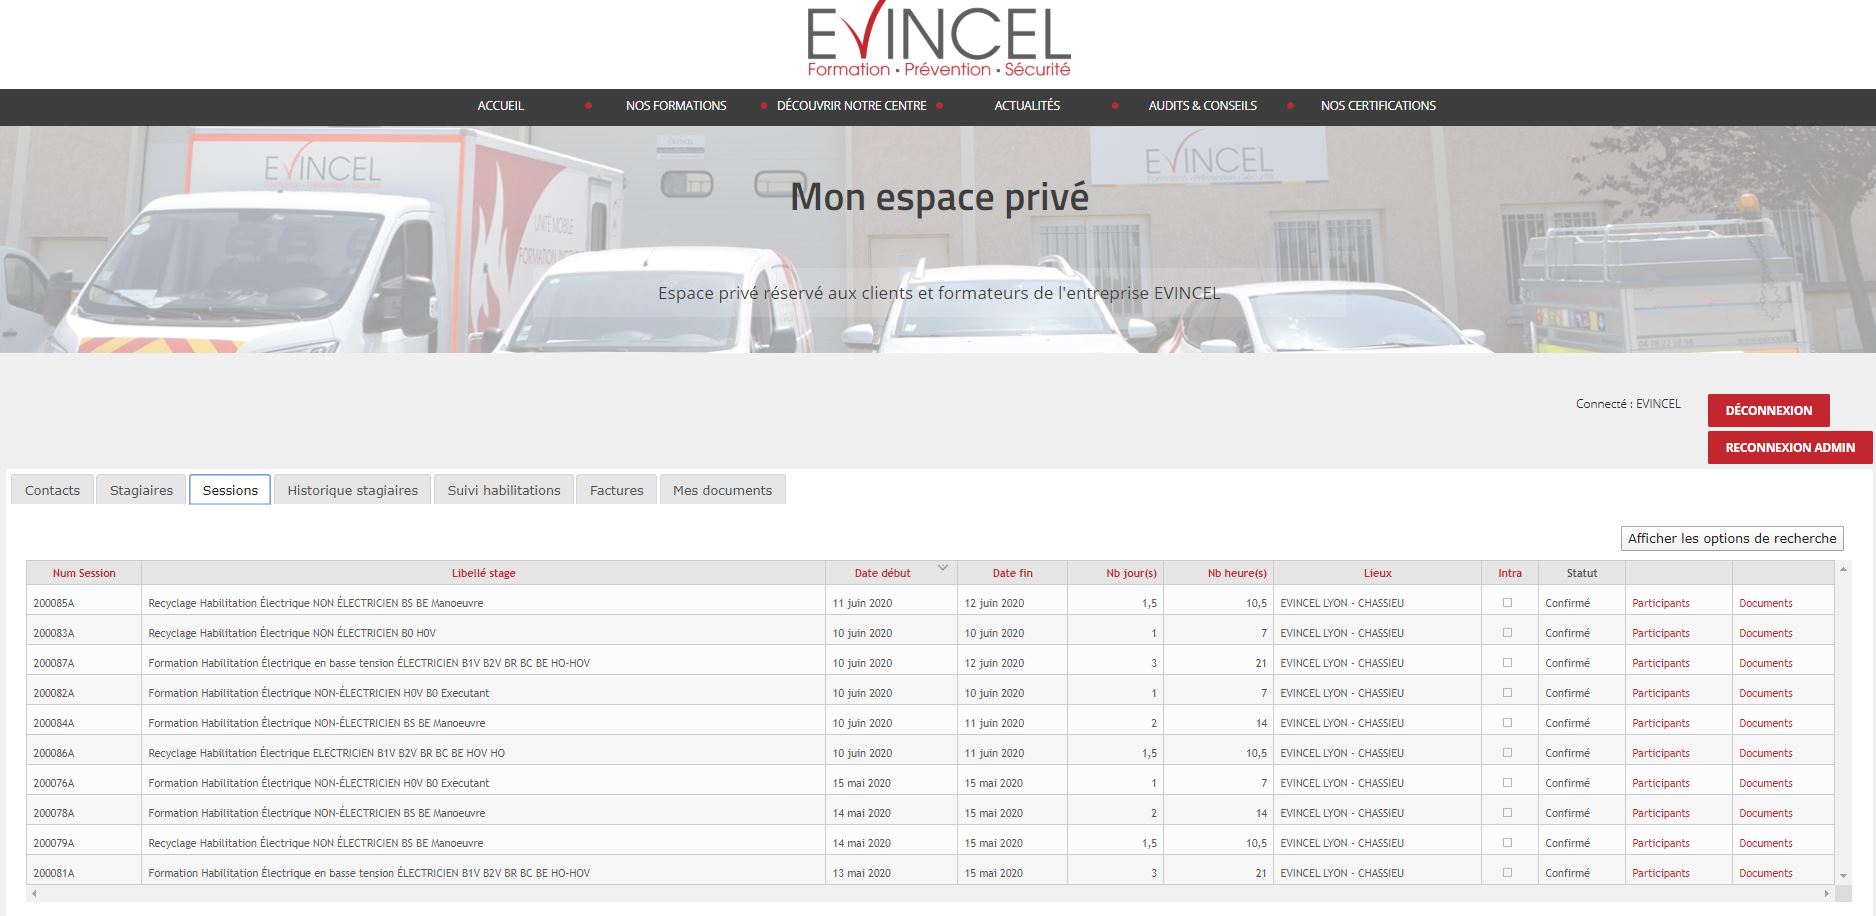1876x916 pixels.
Task: Sort by Num Session column header
Action: [84, 573]
